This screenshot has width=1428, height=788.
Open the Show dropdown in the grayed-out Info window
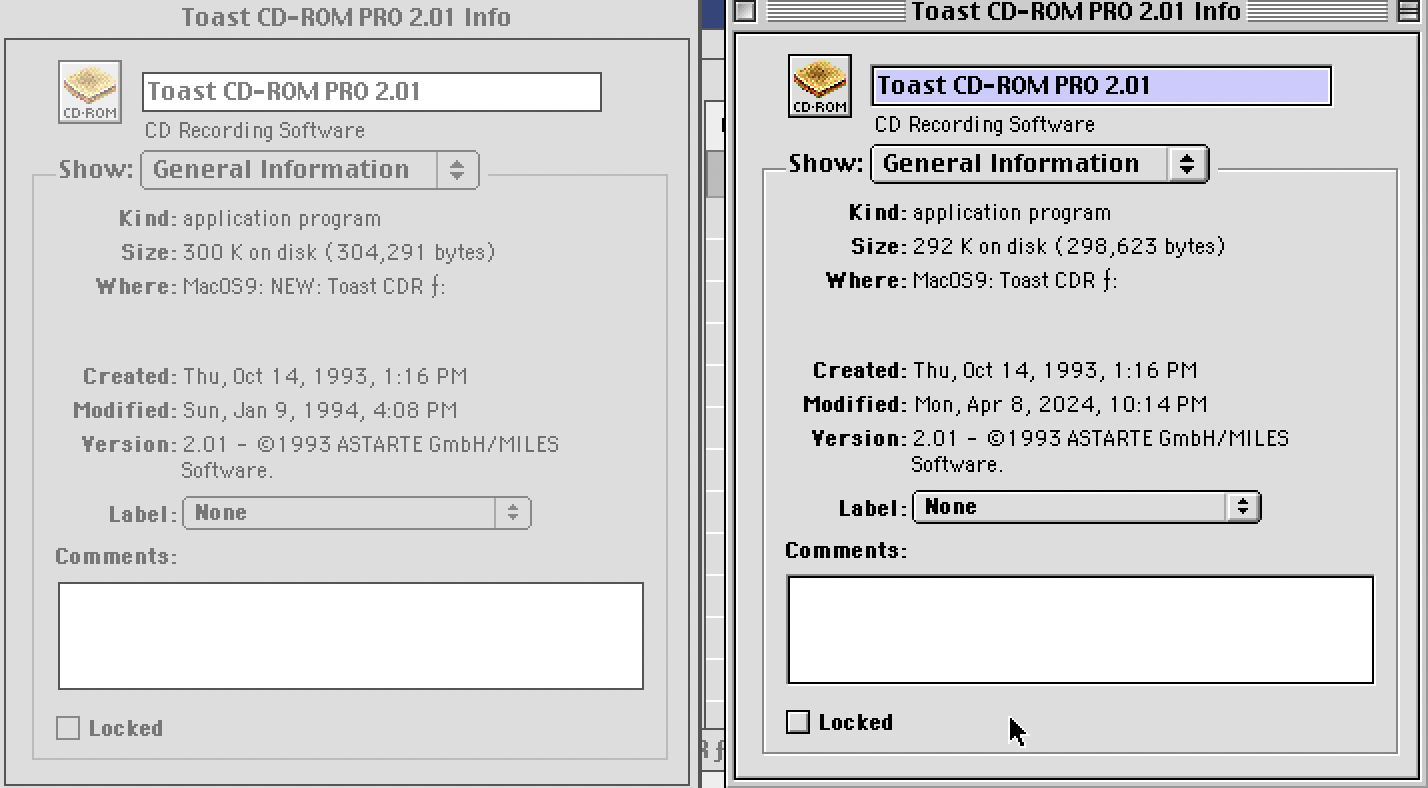(x=310, y=170)
